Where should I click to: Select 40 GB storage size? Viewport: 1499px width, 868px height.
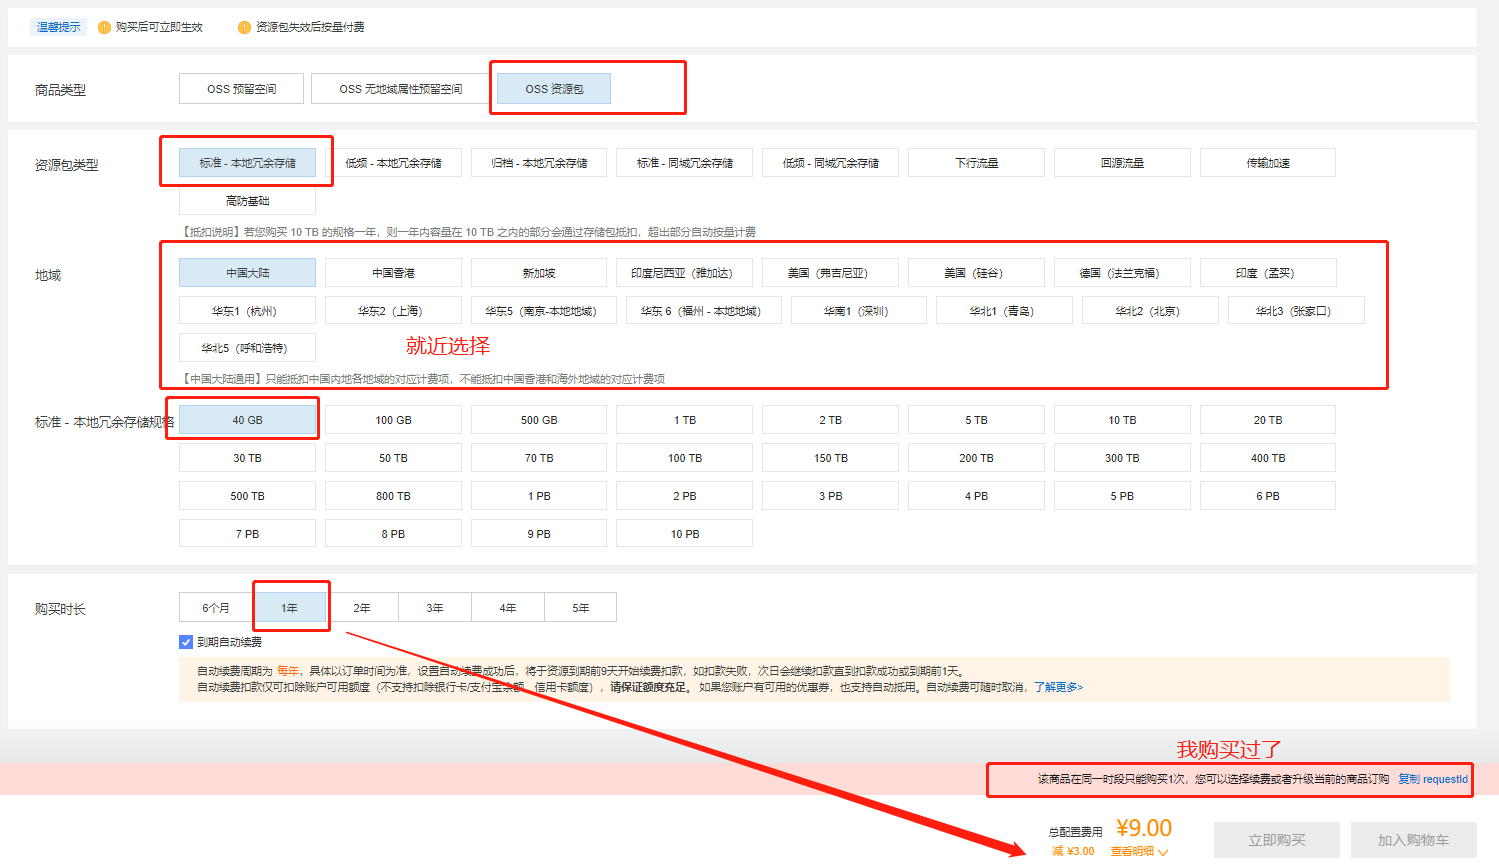(x=247, y=420)
